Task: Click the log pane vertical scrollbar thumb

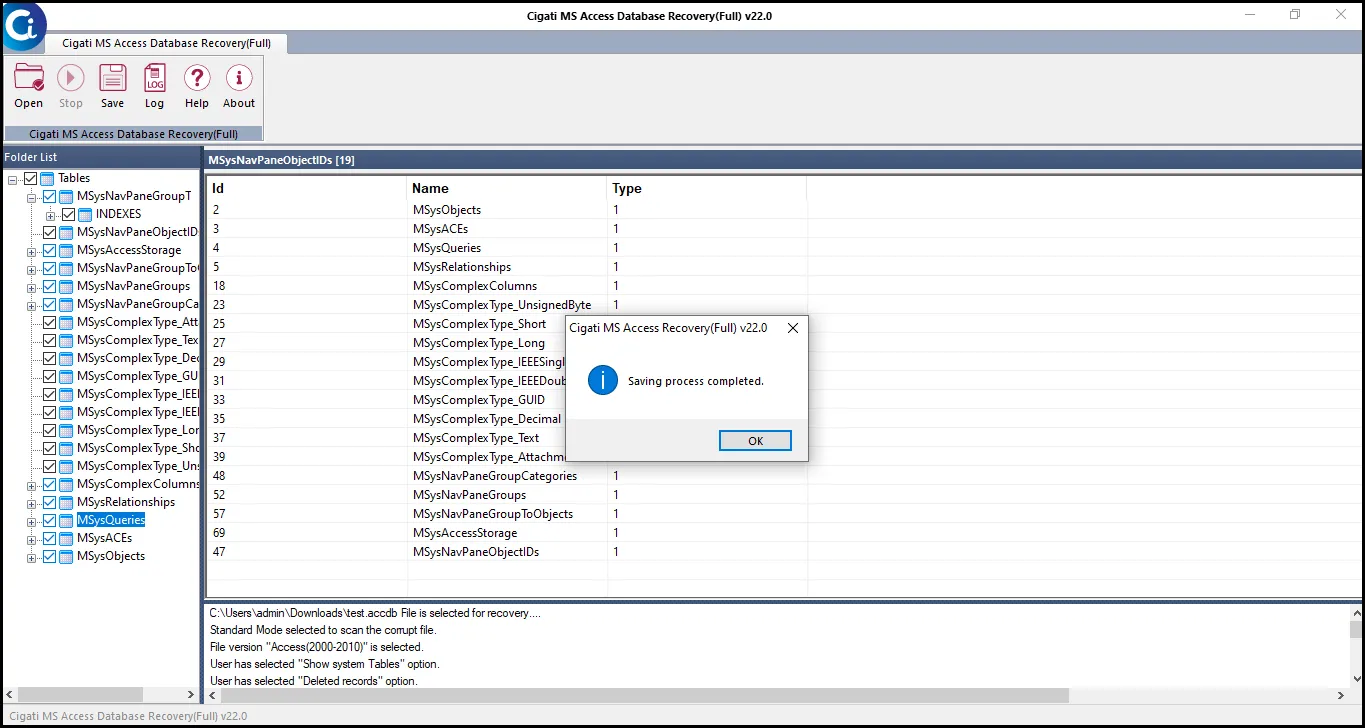Action: click(1356, 629)
